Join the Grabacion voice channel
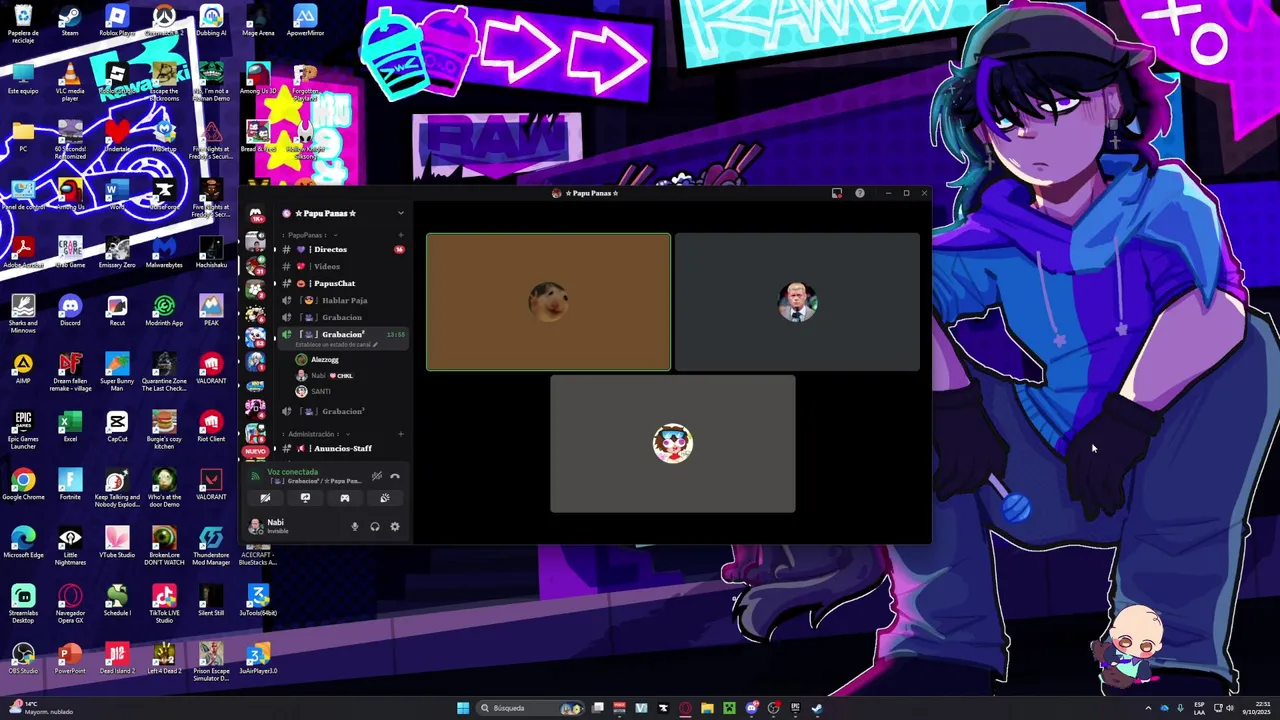 tap(343, 317)
